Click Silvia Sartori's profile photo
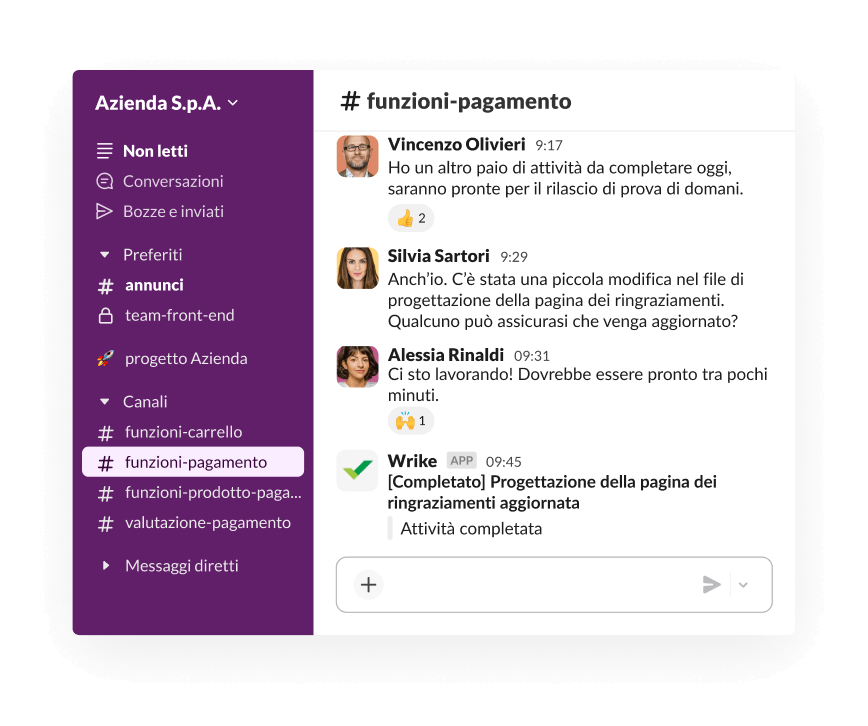 click(x=358, y=268)
